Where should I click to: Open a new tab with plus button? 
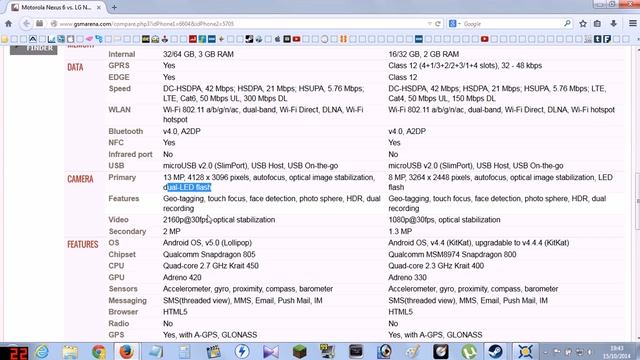point(114,7)
